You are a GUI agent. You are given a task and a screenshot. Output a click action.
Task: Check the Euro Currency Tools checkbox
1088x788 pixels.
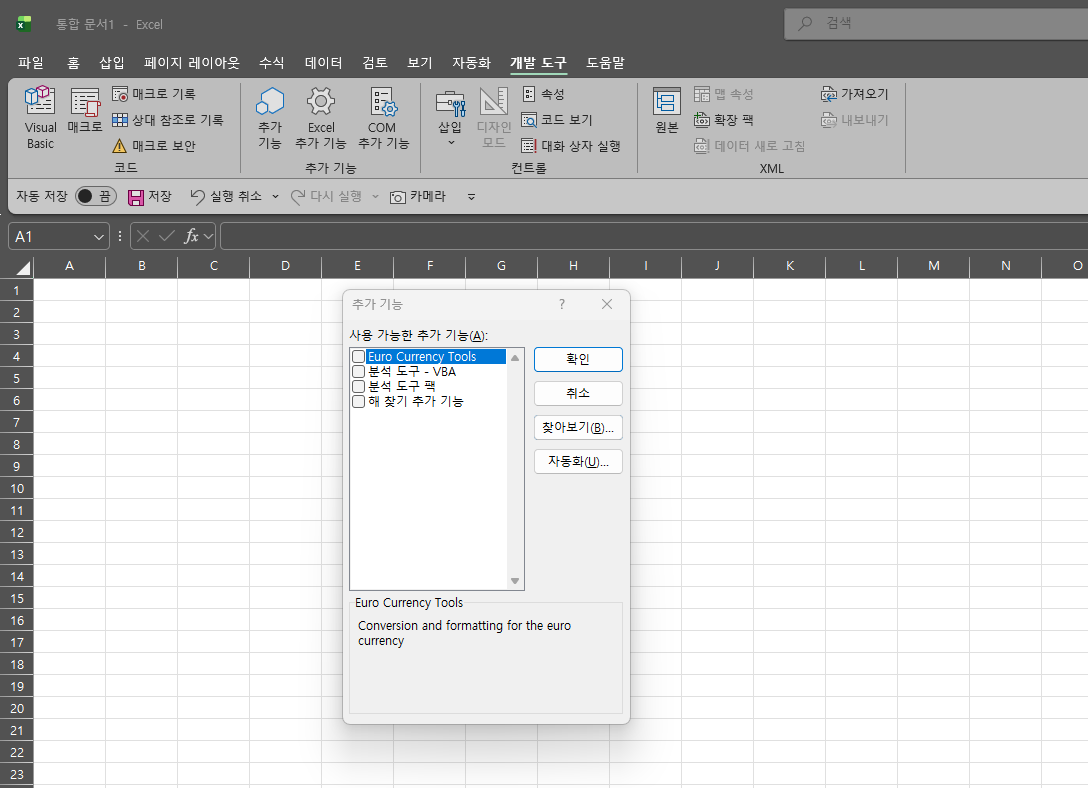coord(359,357)
